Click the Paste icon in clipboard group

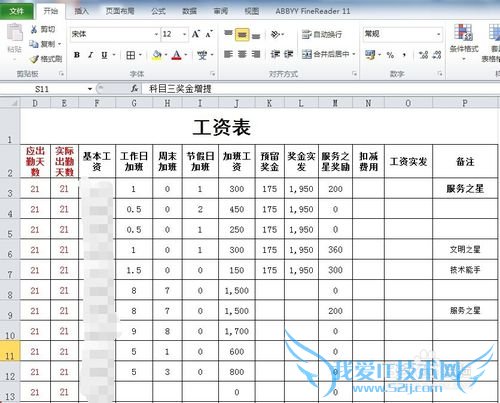[x=14, y=33]
